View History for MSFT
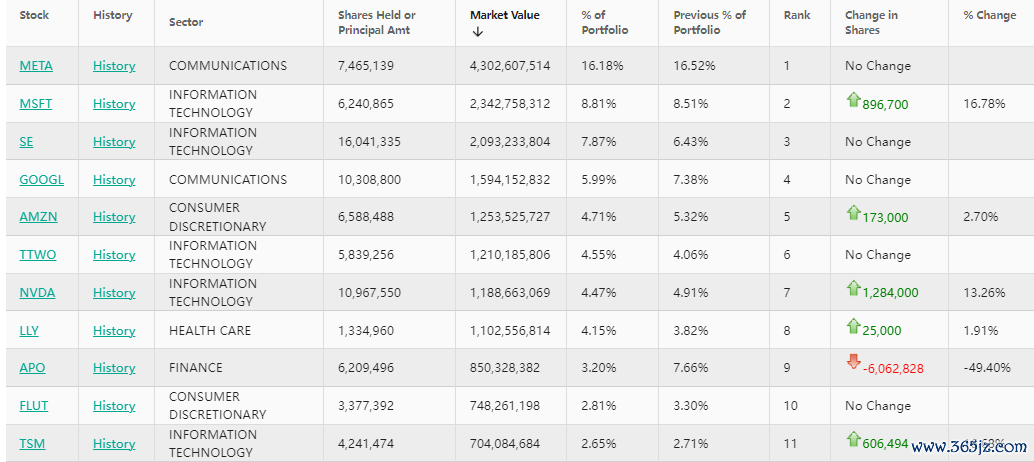The image size is (1034, 462). (114, 104)
